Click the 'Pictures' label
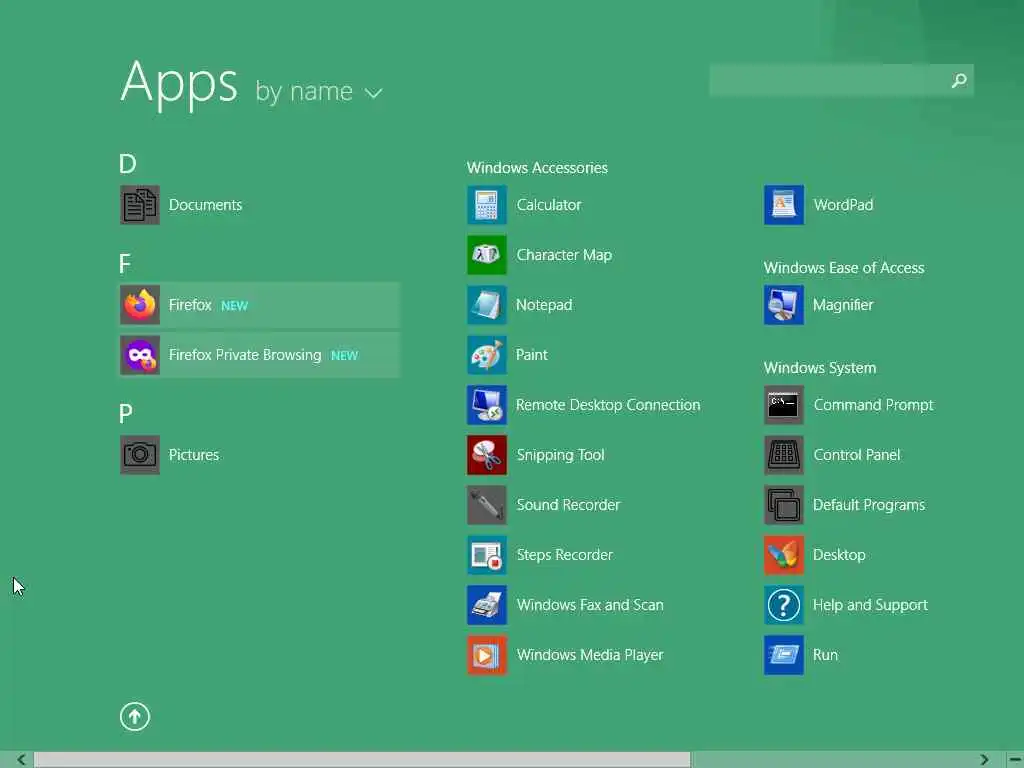The width and height of the screenshot is (1024, 768). (x=193, y=455)
